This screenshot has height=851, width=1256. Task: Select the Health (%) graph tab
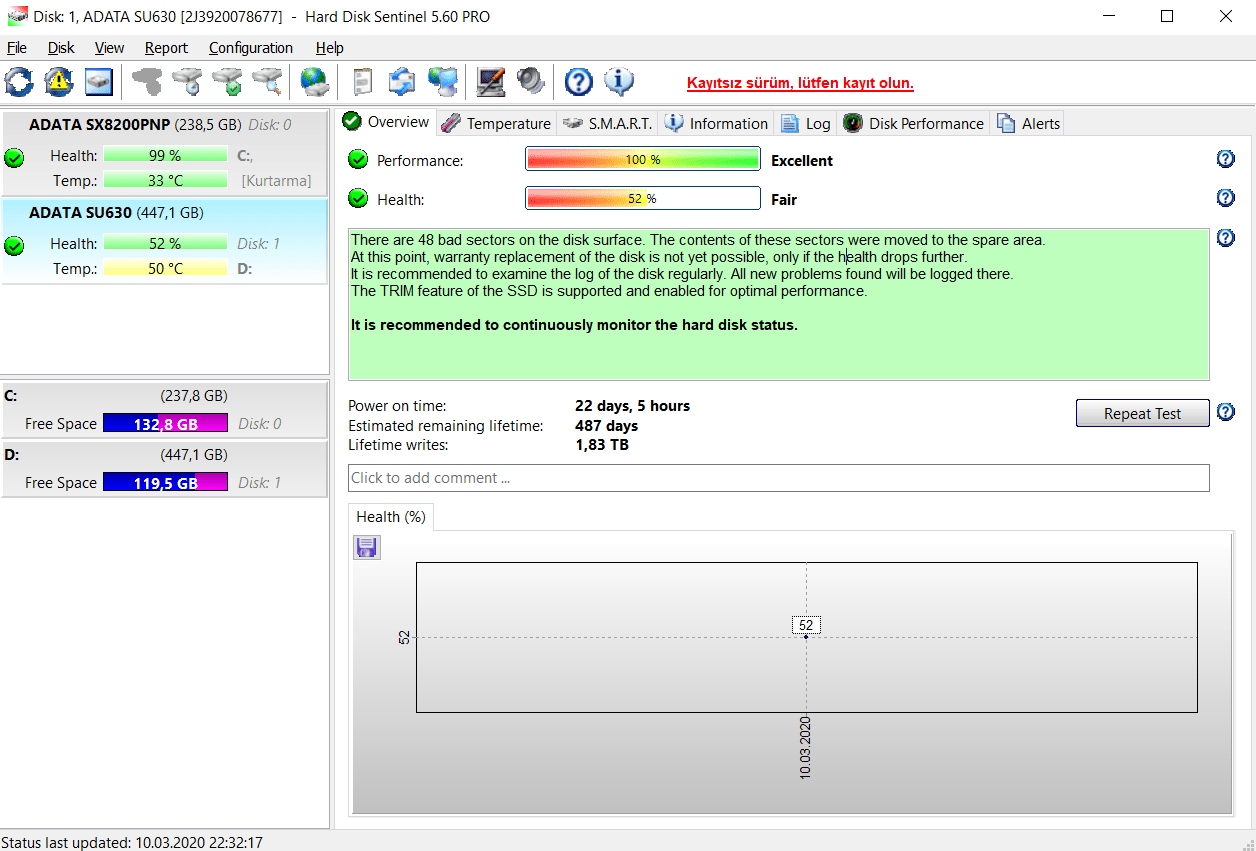point(391,517)
